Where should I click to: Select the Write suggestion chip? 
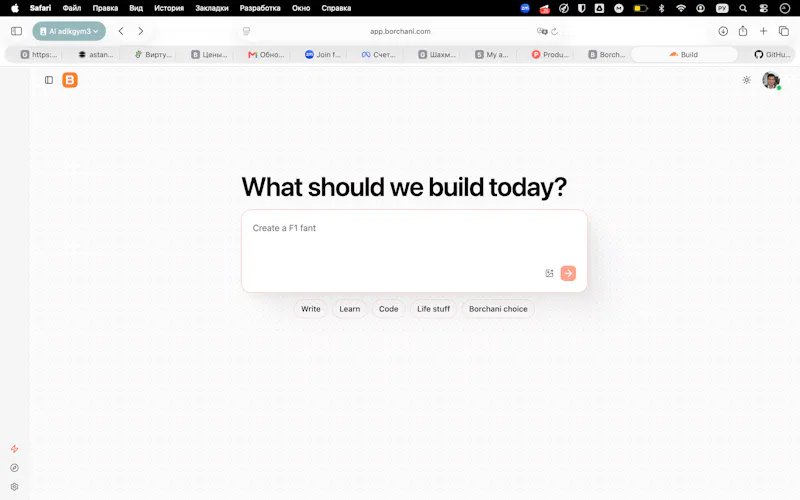pos(311,309)
